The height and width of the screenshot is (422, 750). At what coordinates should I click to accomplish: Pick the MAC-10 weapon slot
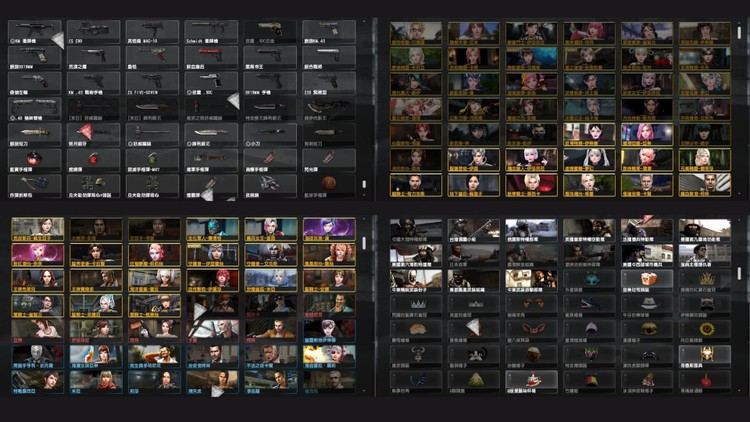152,32
